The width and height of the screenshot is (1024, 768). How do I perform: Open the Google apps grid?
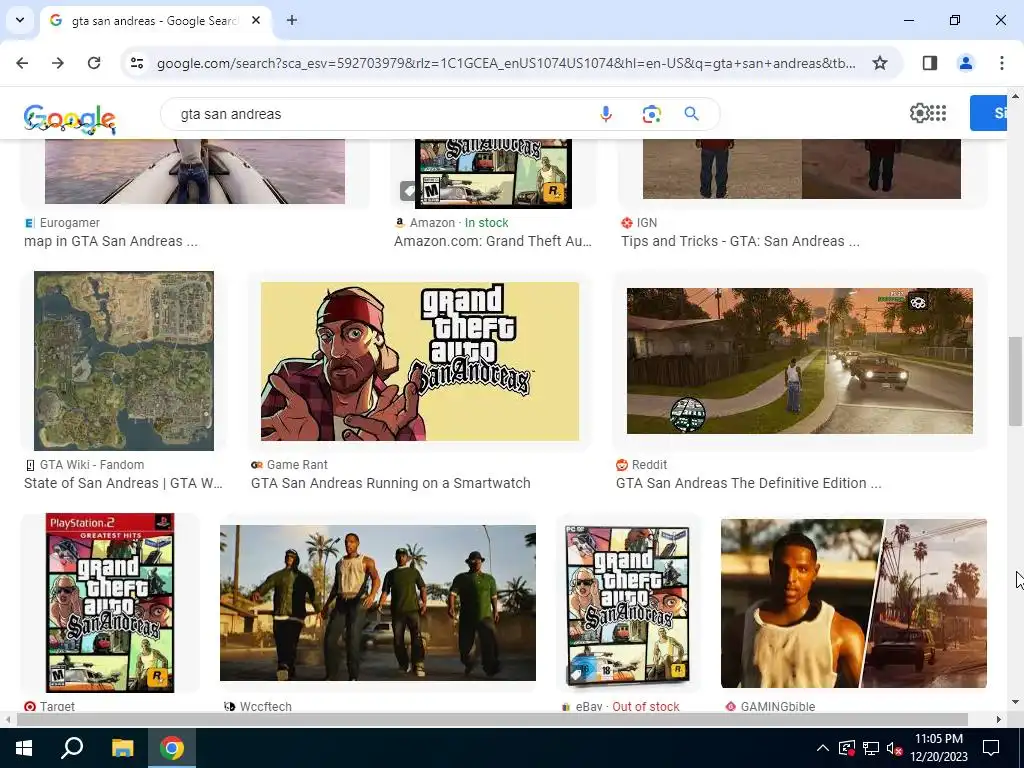938,113
